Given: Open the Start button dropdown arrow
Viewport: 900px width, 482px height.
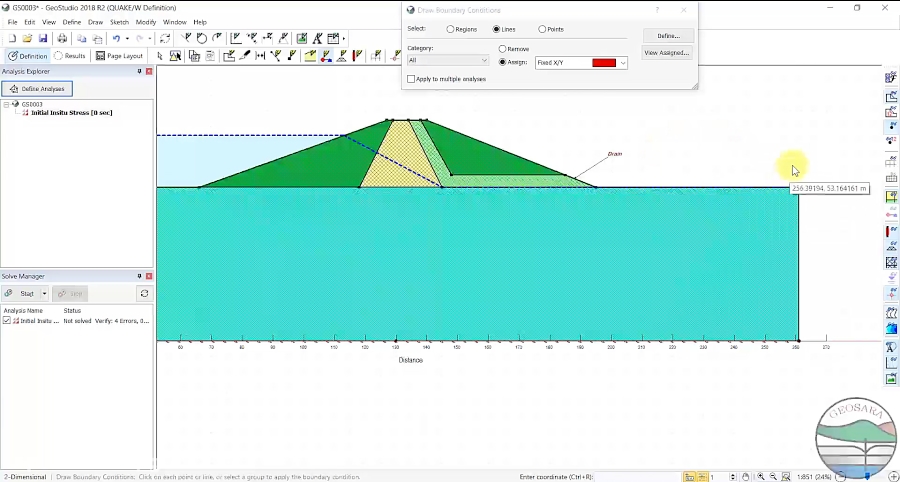Looking at the screenshot, I should click(44, 294).
